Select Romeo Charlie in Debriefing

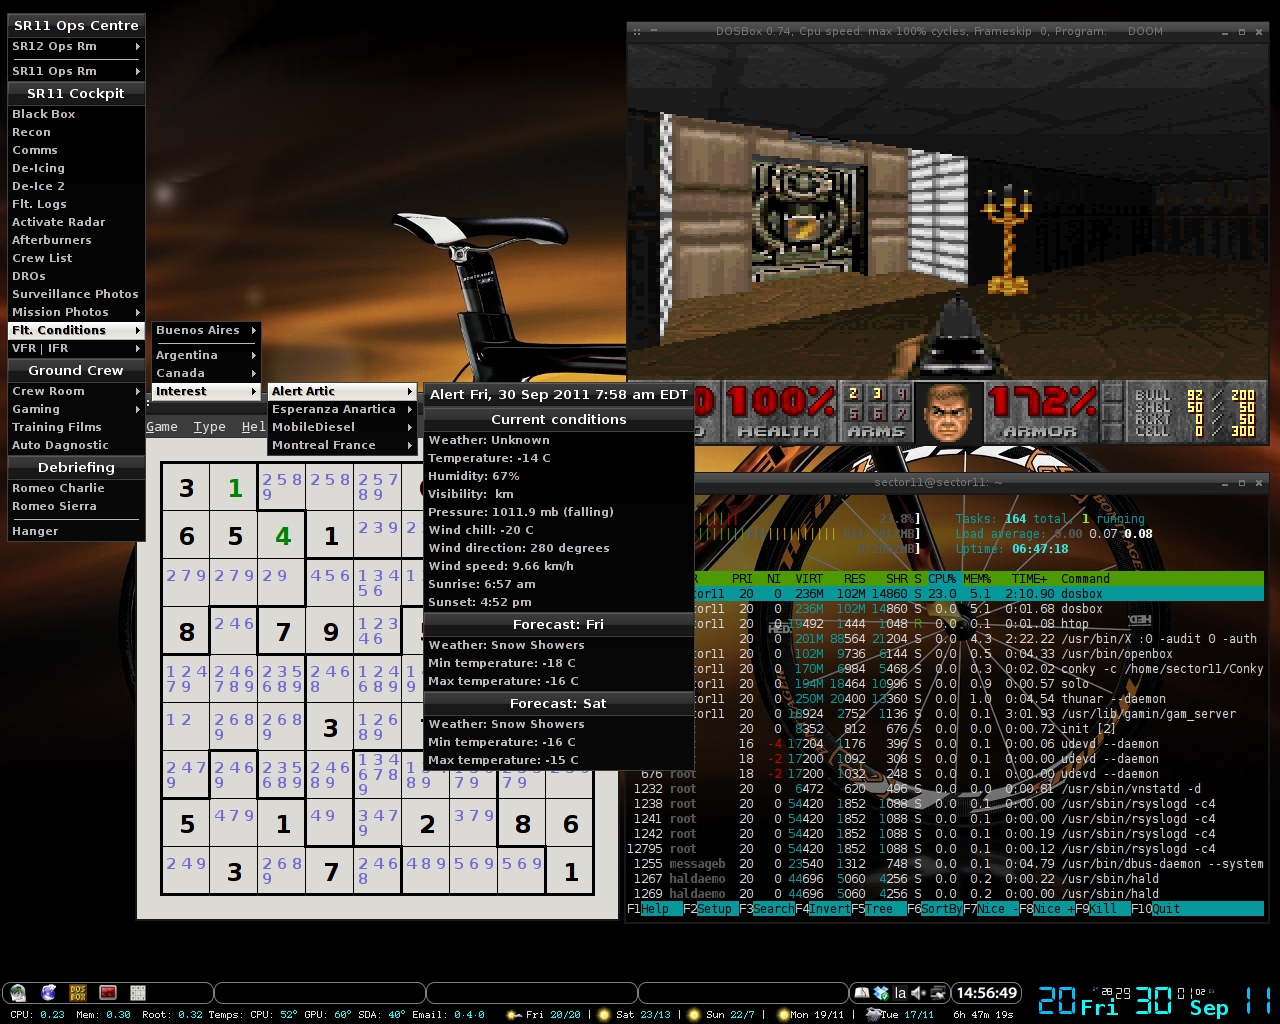(76, 488)
